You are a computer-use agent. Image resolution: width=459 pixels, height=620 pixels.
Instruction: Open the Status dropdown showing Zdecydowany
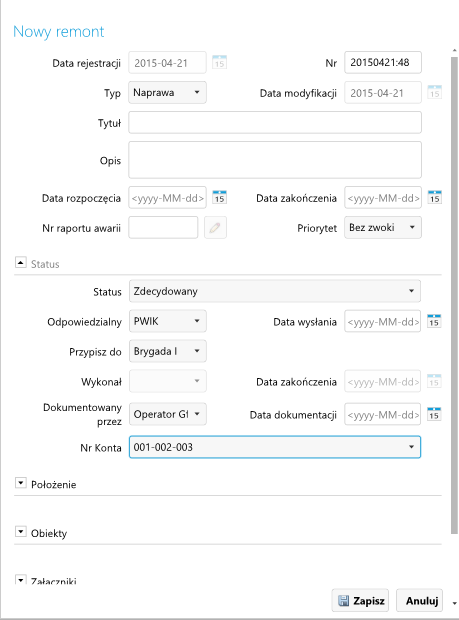(275, 291)
